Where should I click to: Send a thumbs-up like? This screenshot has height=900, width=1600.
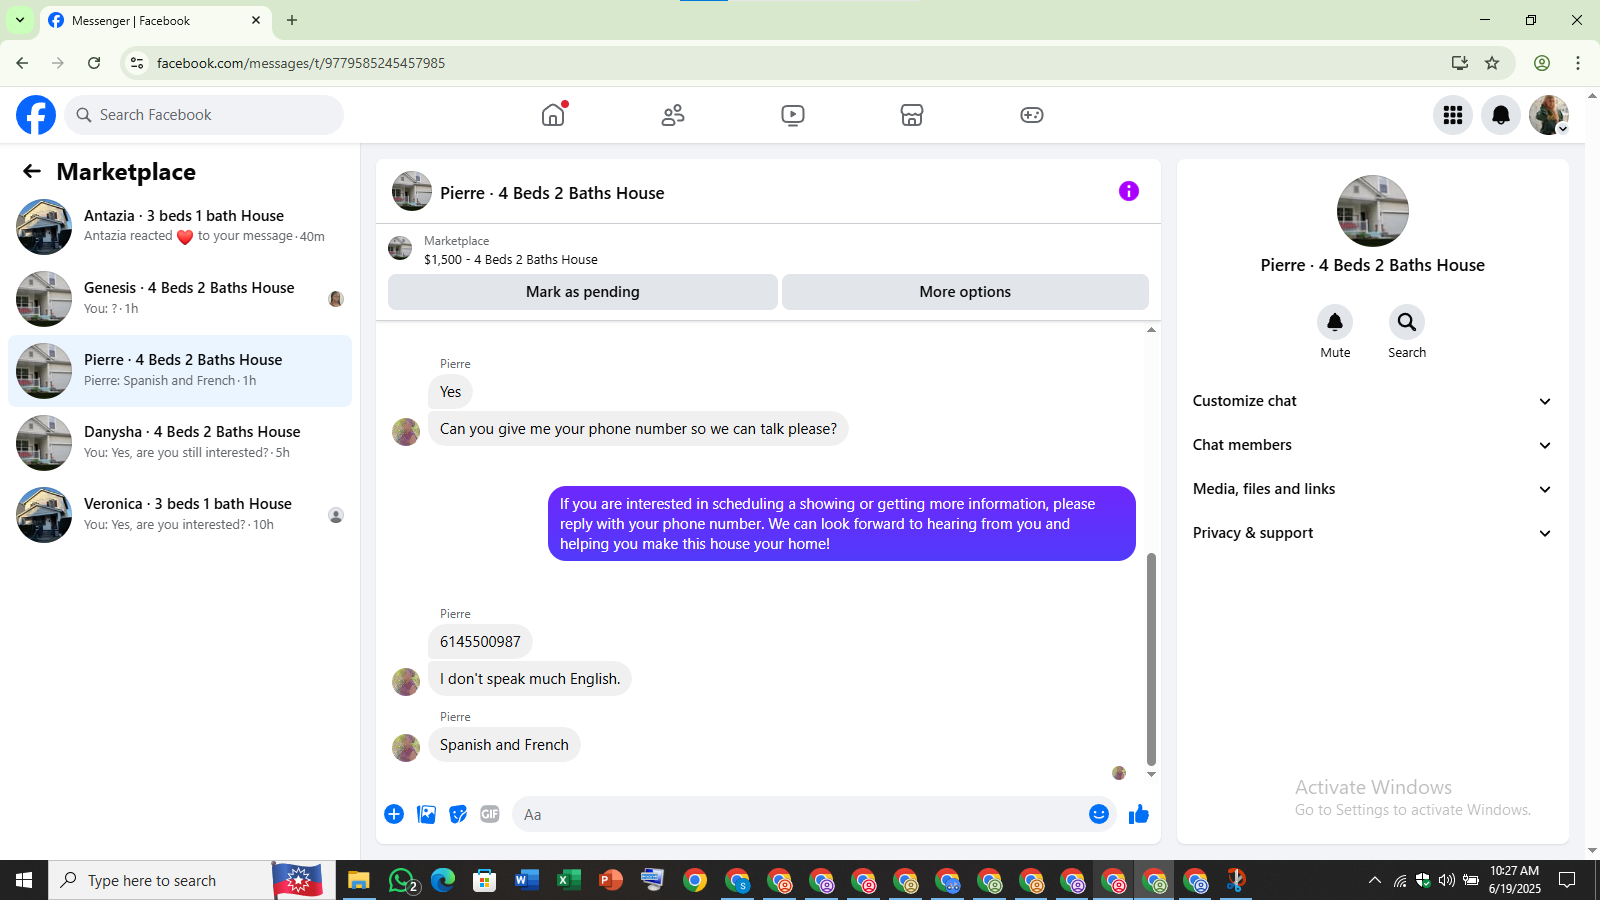(1139, 814)
